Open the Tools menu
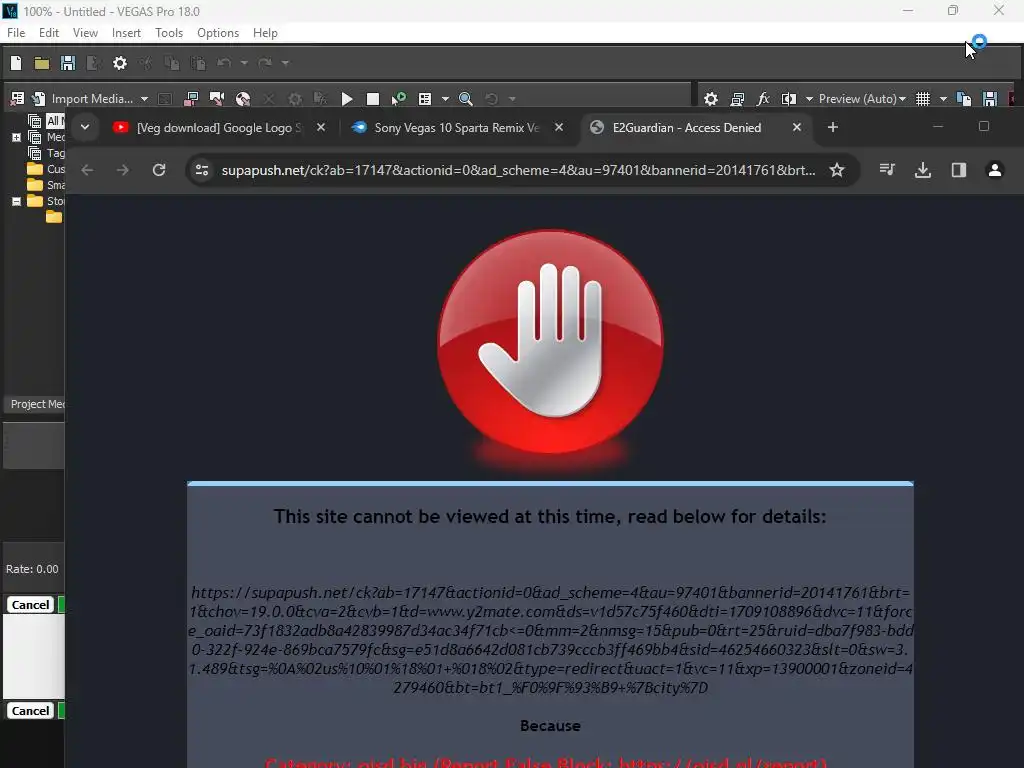Screen dimensions: 1024x768 (x=168, y=33)
